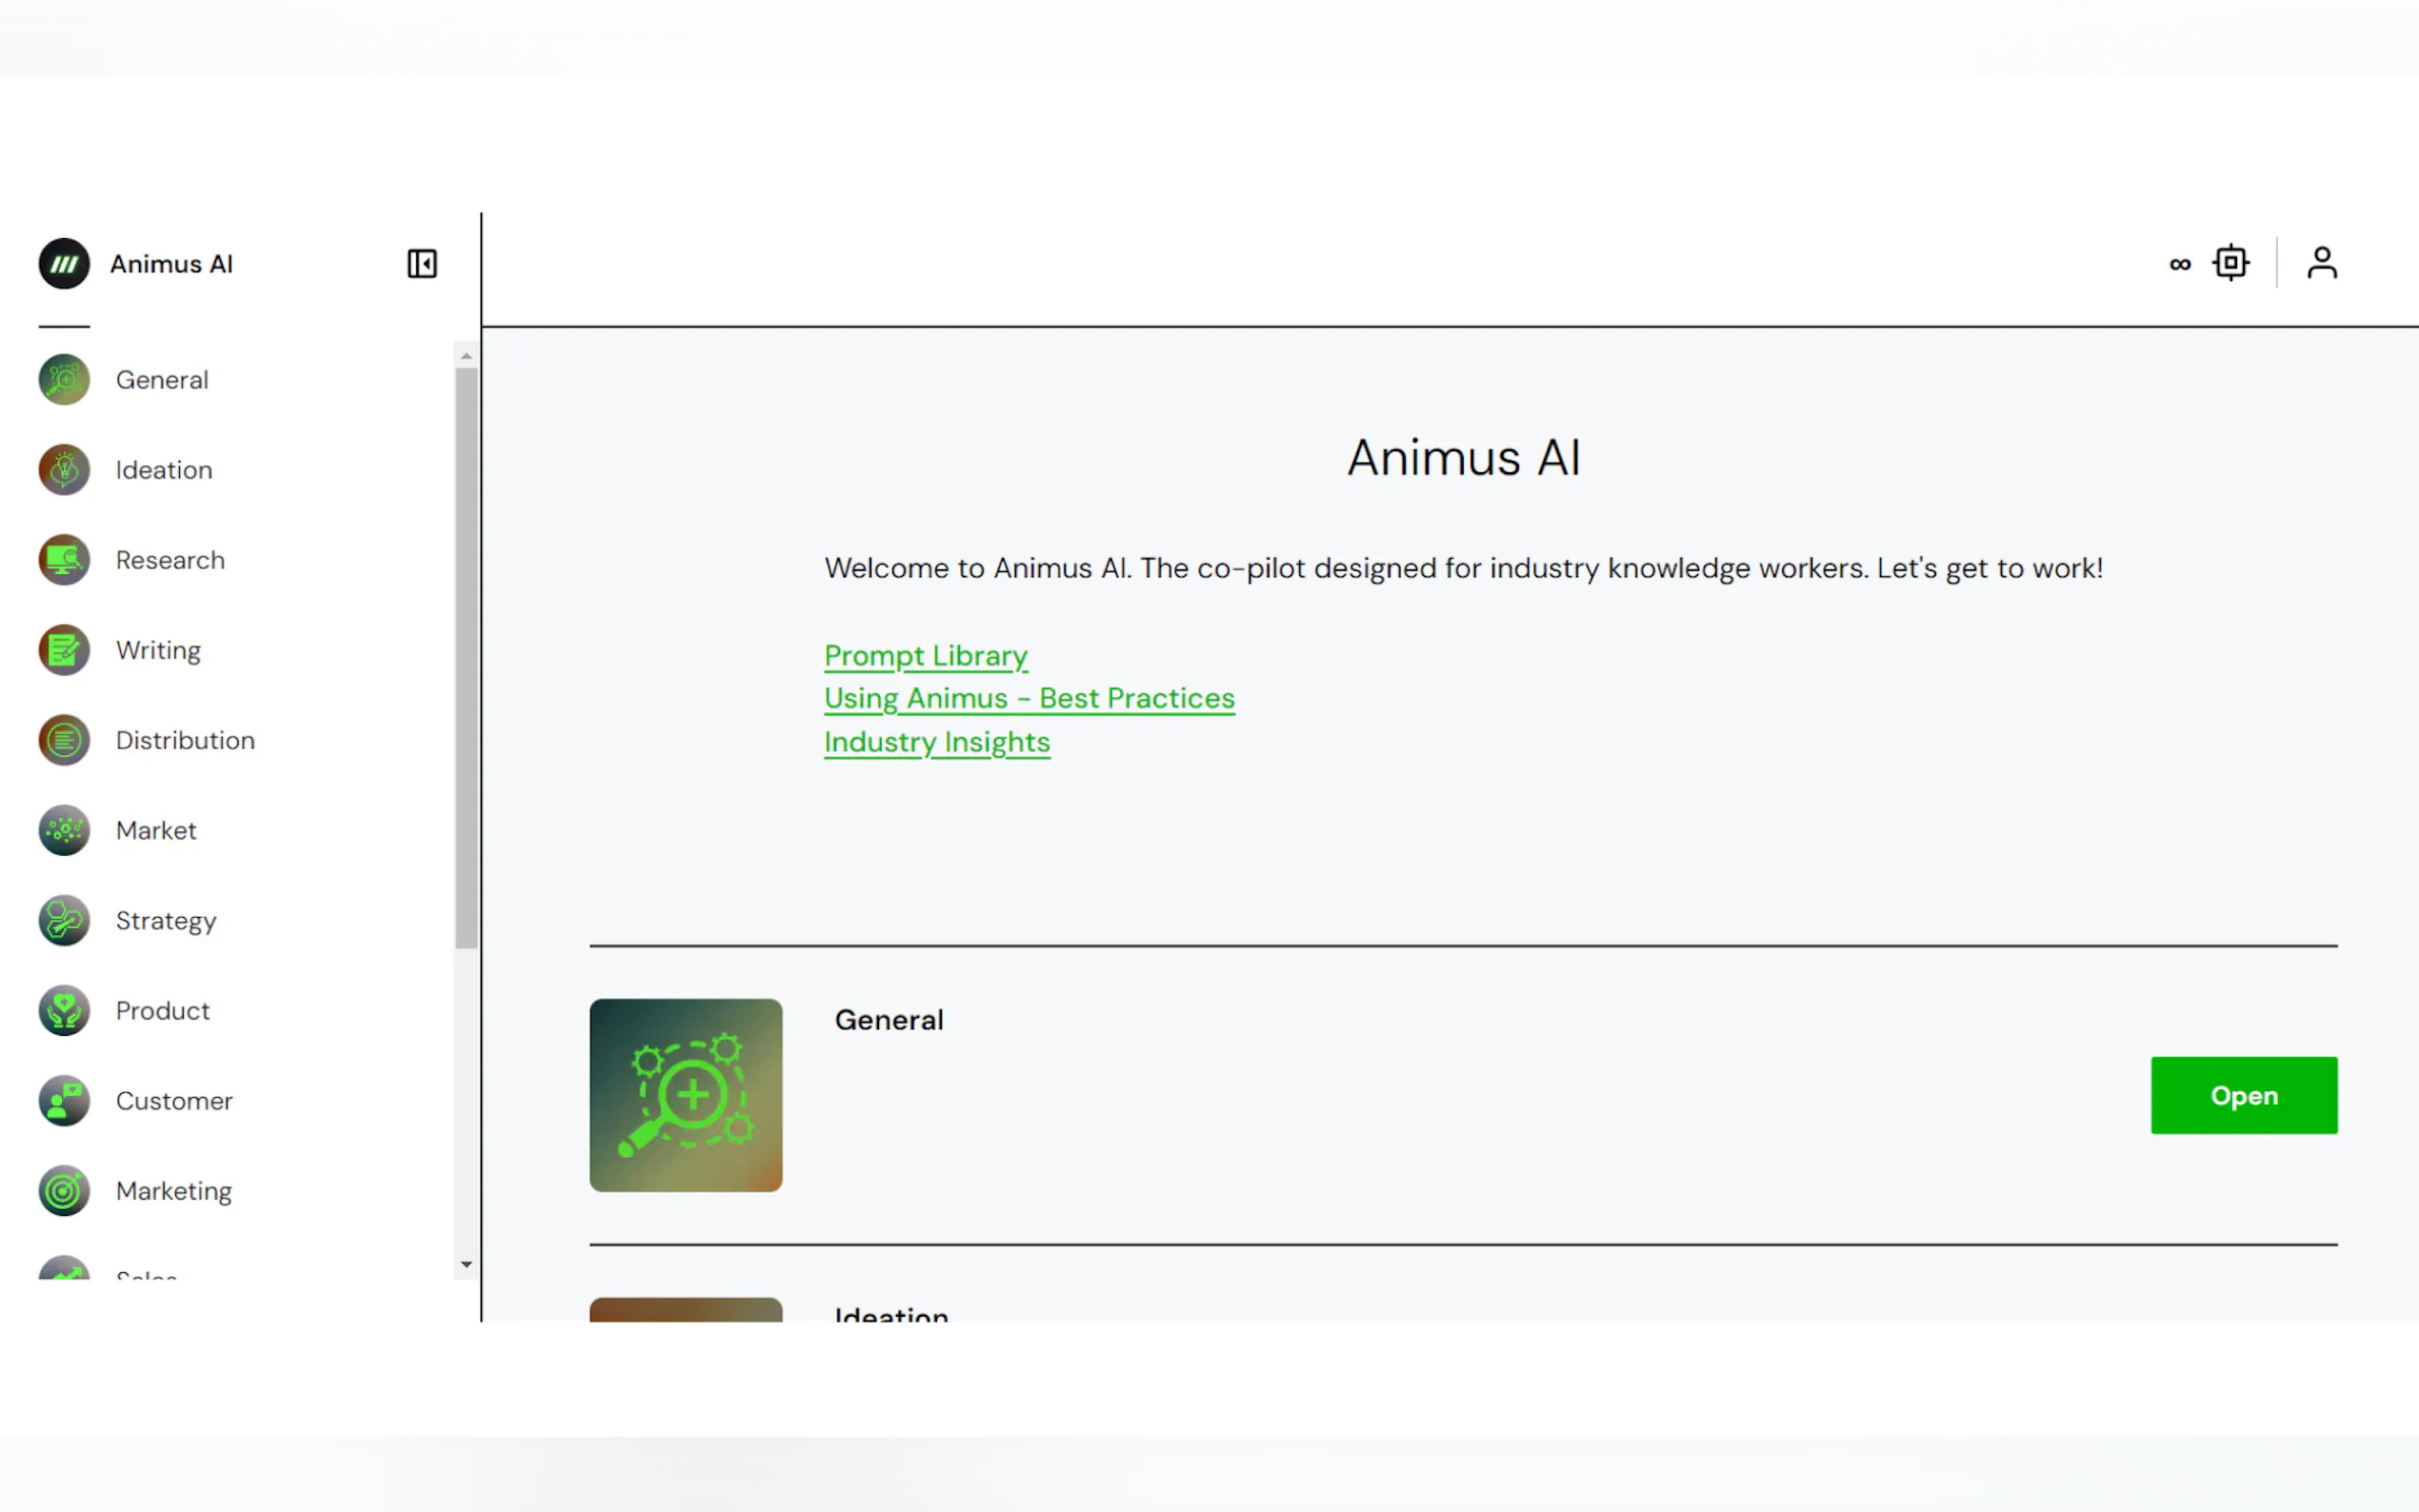Click the Research monitor icon
Image resolution: width=2419 pixels, height=1512 pixels.
click(x=64, y=560)
